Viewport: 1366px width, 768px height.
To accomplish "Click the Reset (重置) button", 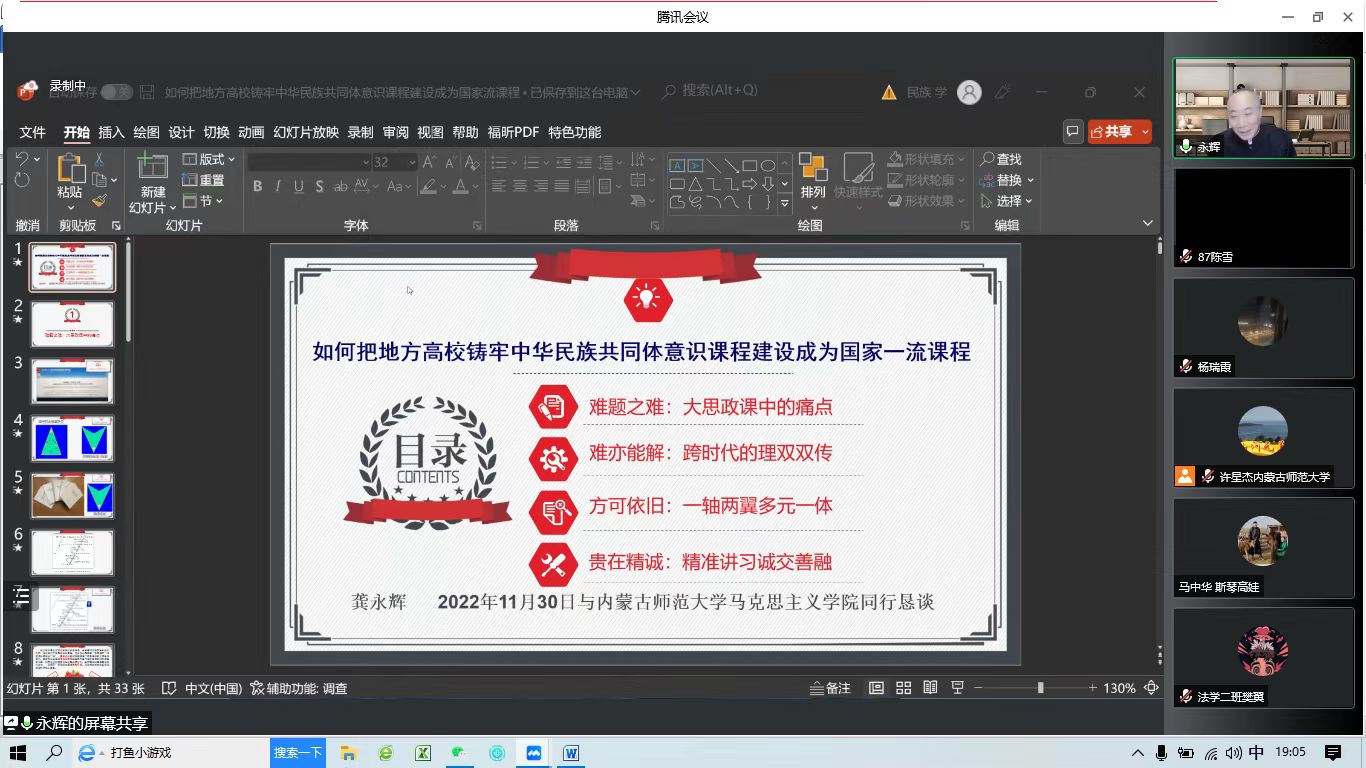I will tap(203, 180).
